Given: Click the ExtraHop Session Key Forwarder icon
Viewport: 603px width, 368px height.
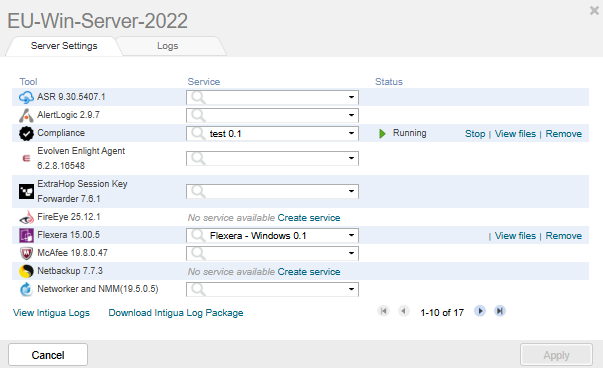Looking at the screenshot, I should 26,191.
